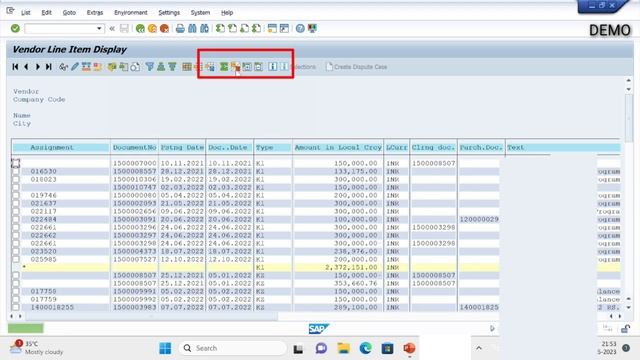The image size is (640, 360).
Task: Open the Extras menu
Action: coord(95,13)
